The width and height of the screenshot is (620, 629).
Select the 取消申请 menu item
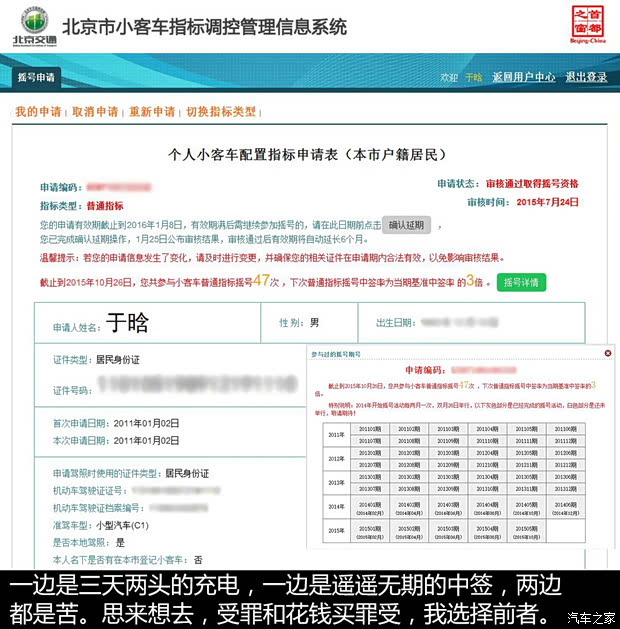click(95, 112)
